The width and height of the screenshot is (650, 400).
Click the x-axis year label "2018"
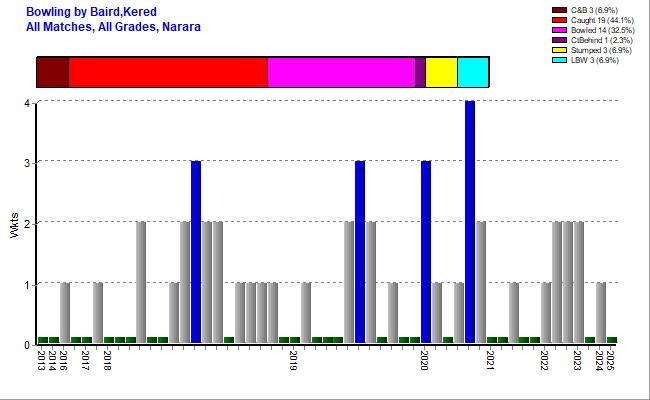[x=107, y=360]
